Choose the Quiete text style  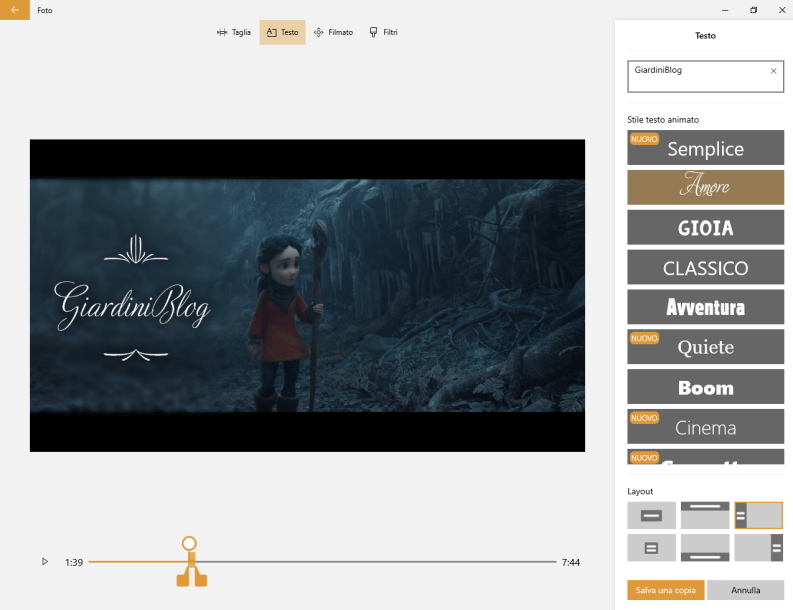click(x=706, y=346)
